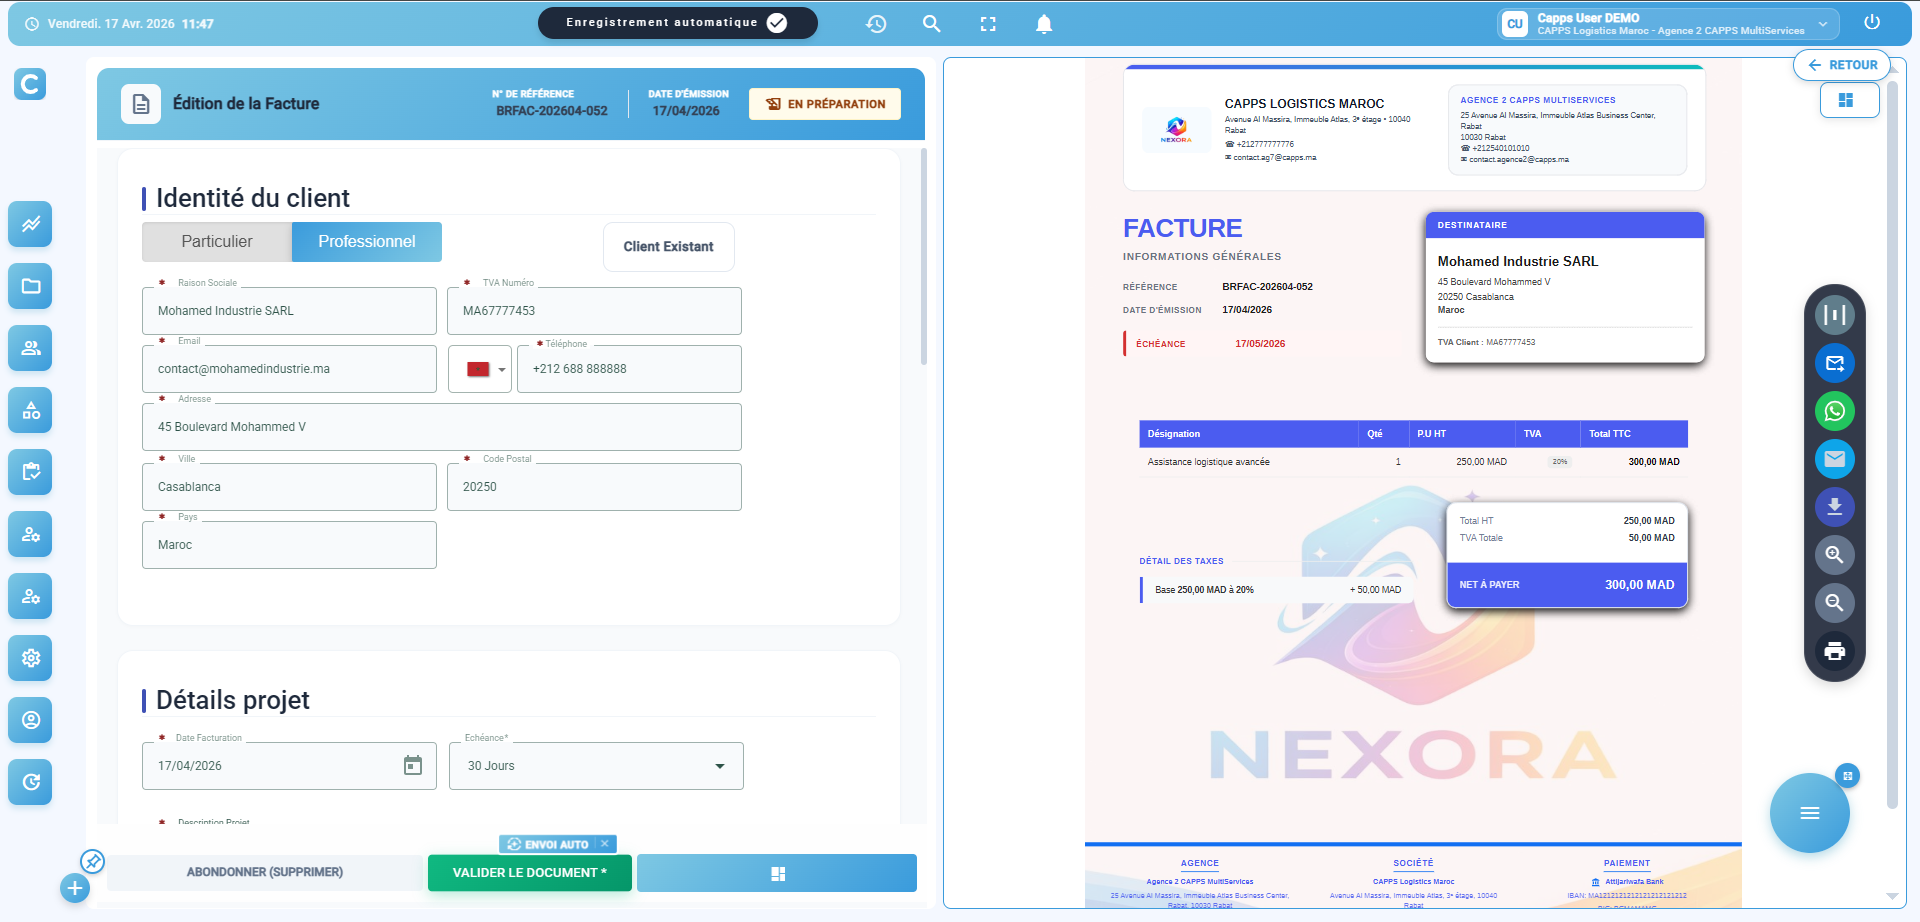Open the notifications bell
The height and width of the screenshot is (922, 1920).
(1044, 24)
